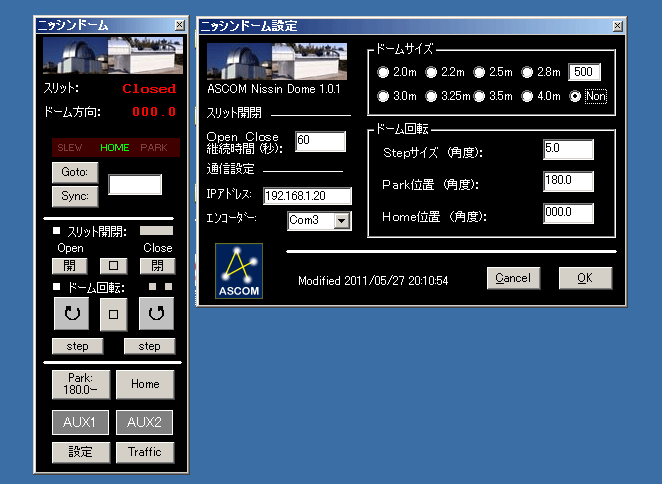This screenshot has height=484, width=662.
Task: Click dome photo in ニッシンドーム panel
Action: (x=113, y=55)
